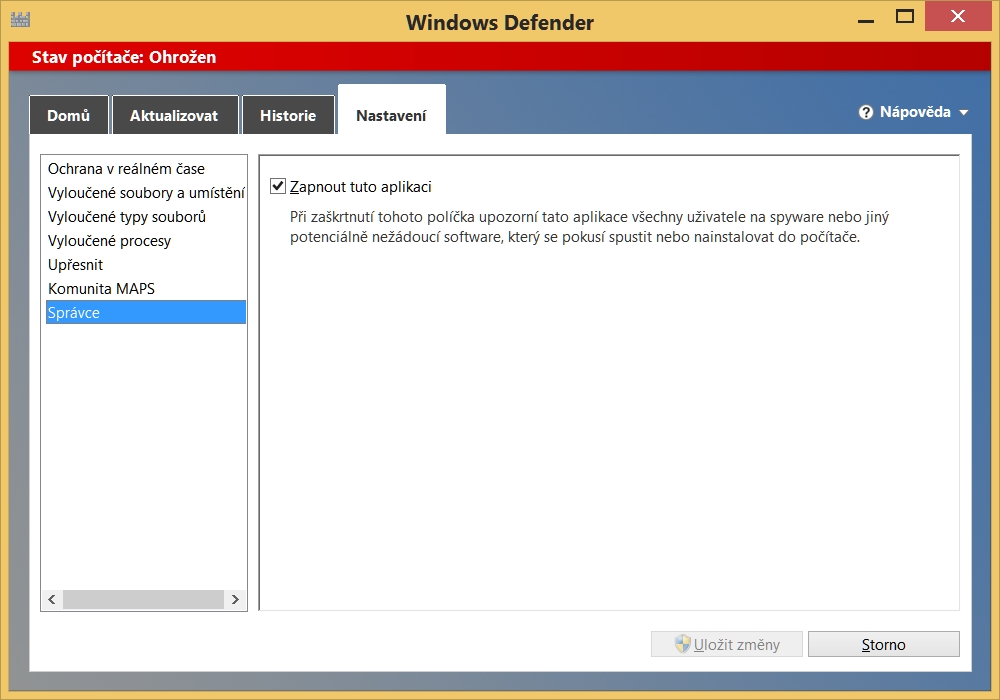Open the Upřesnit settings section

click(145, 265)
